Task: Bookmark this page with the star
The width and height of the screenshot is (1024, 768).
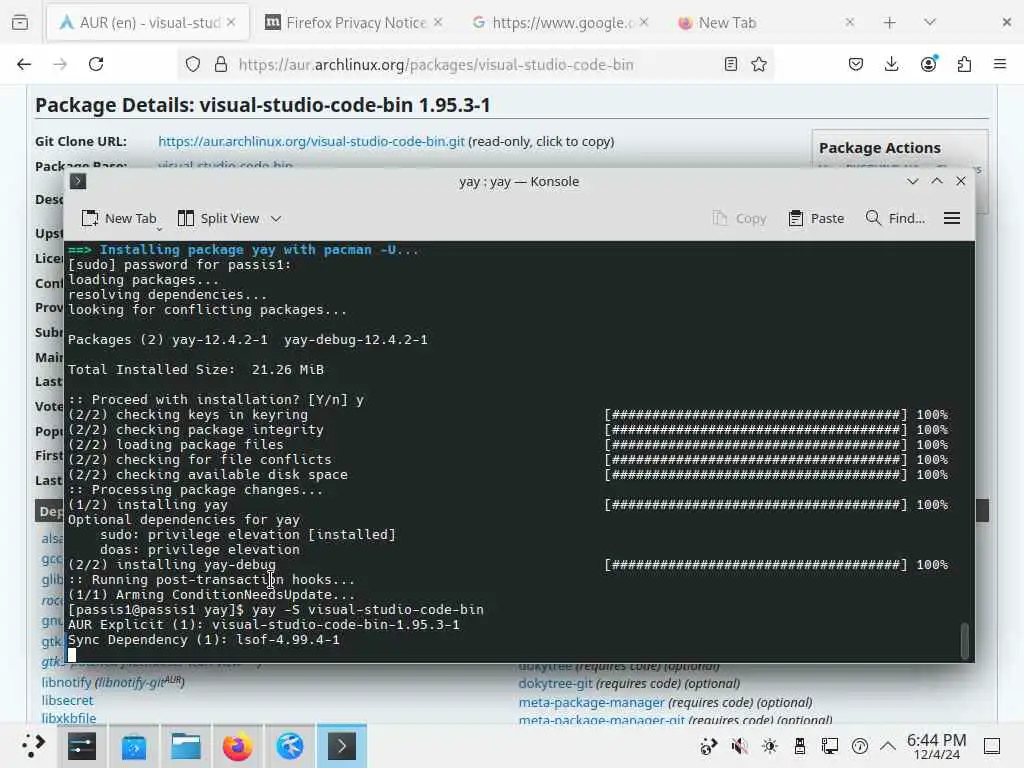Action: (759, 64)
